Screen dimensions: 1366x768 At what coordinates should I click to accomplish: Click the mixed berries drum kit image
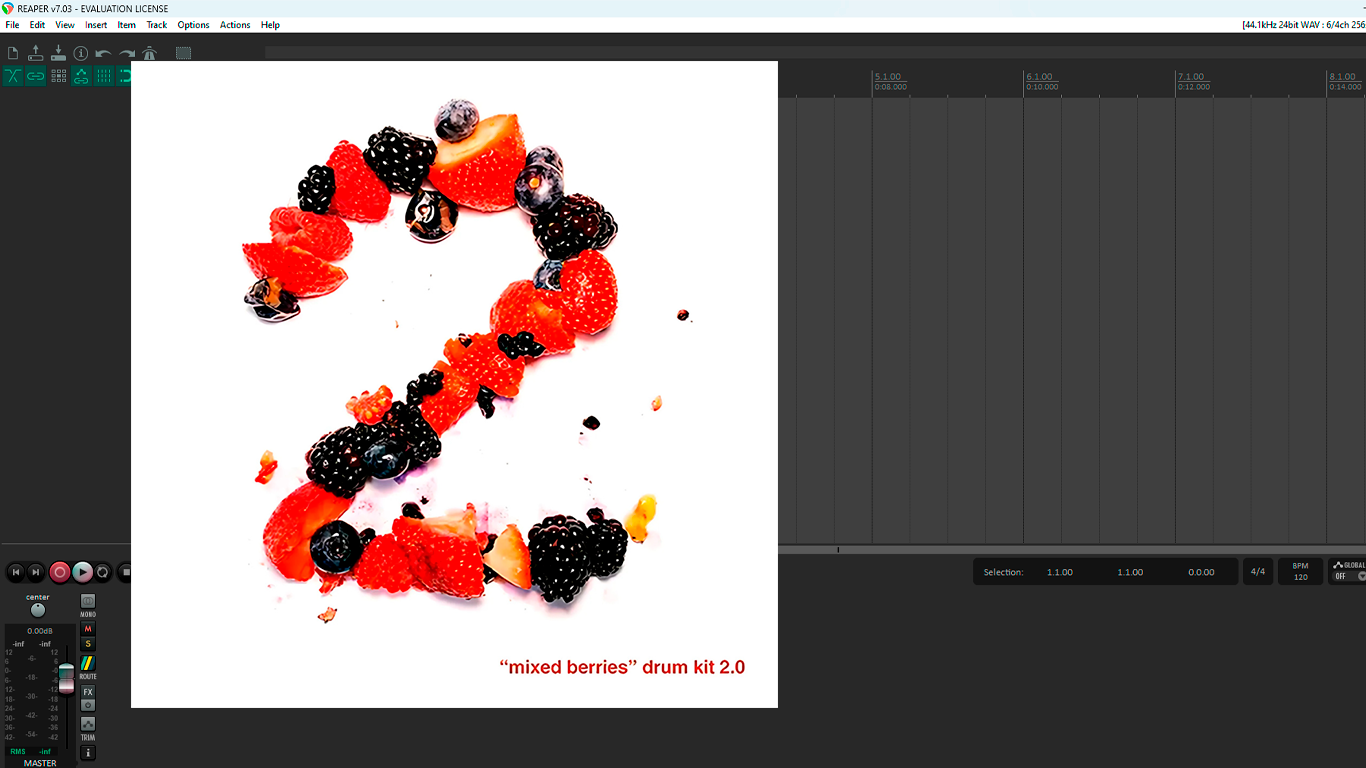(x=454, y=384)
